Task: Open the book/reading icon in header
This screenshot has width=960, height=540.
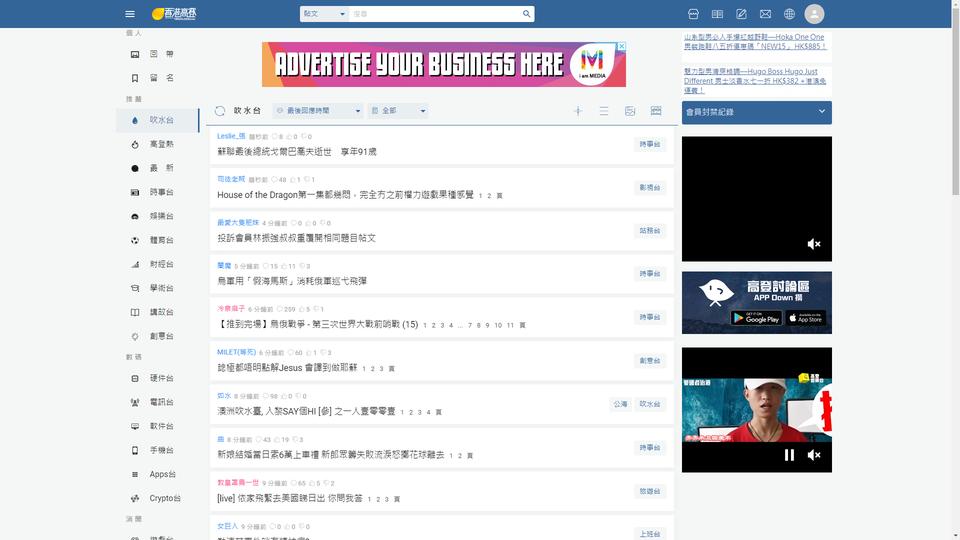Action: (x=717, y=13)
